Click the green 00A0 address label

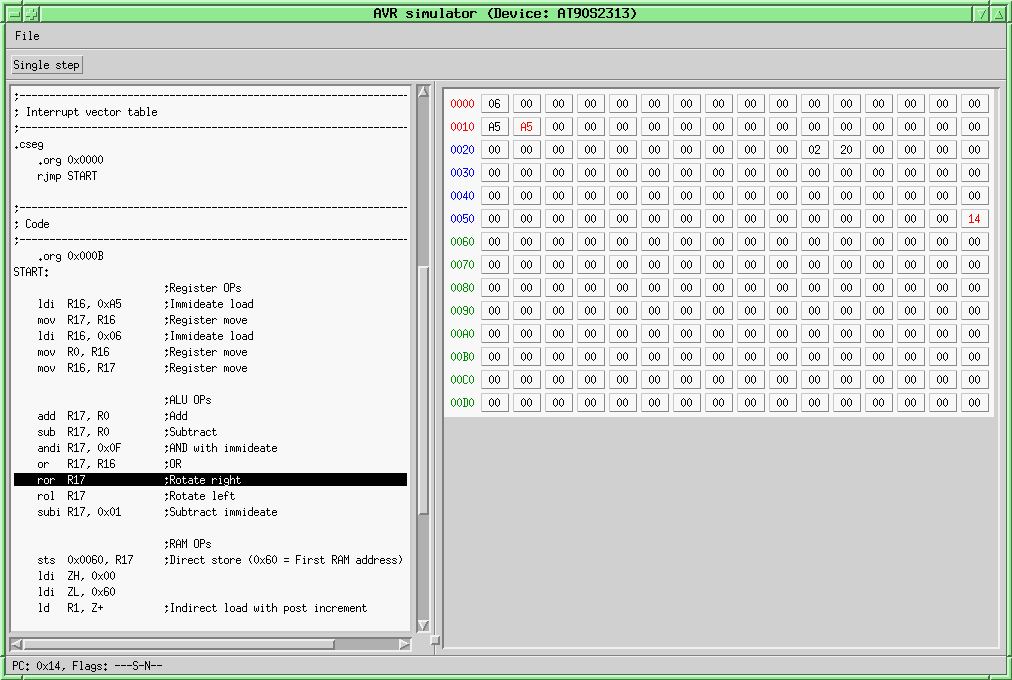coord(462,334)
